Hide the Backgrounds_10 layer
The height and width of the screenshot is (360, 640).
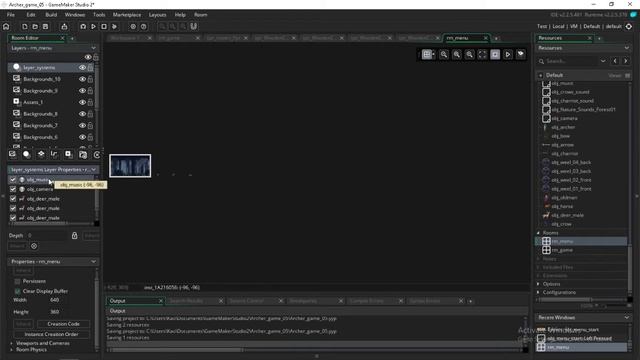[82, 79]
